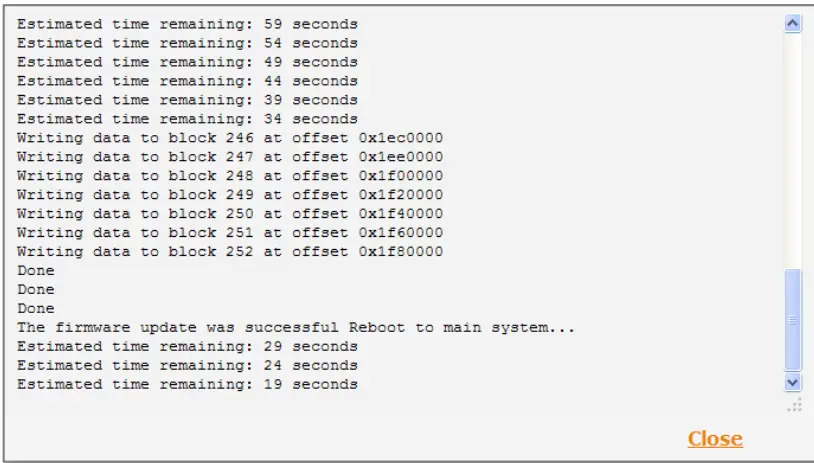Click the block 248 offset 0x1f00000 line

tap(230, 175)
